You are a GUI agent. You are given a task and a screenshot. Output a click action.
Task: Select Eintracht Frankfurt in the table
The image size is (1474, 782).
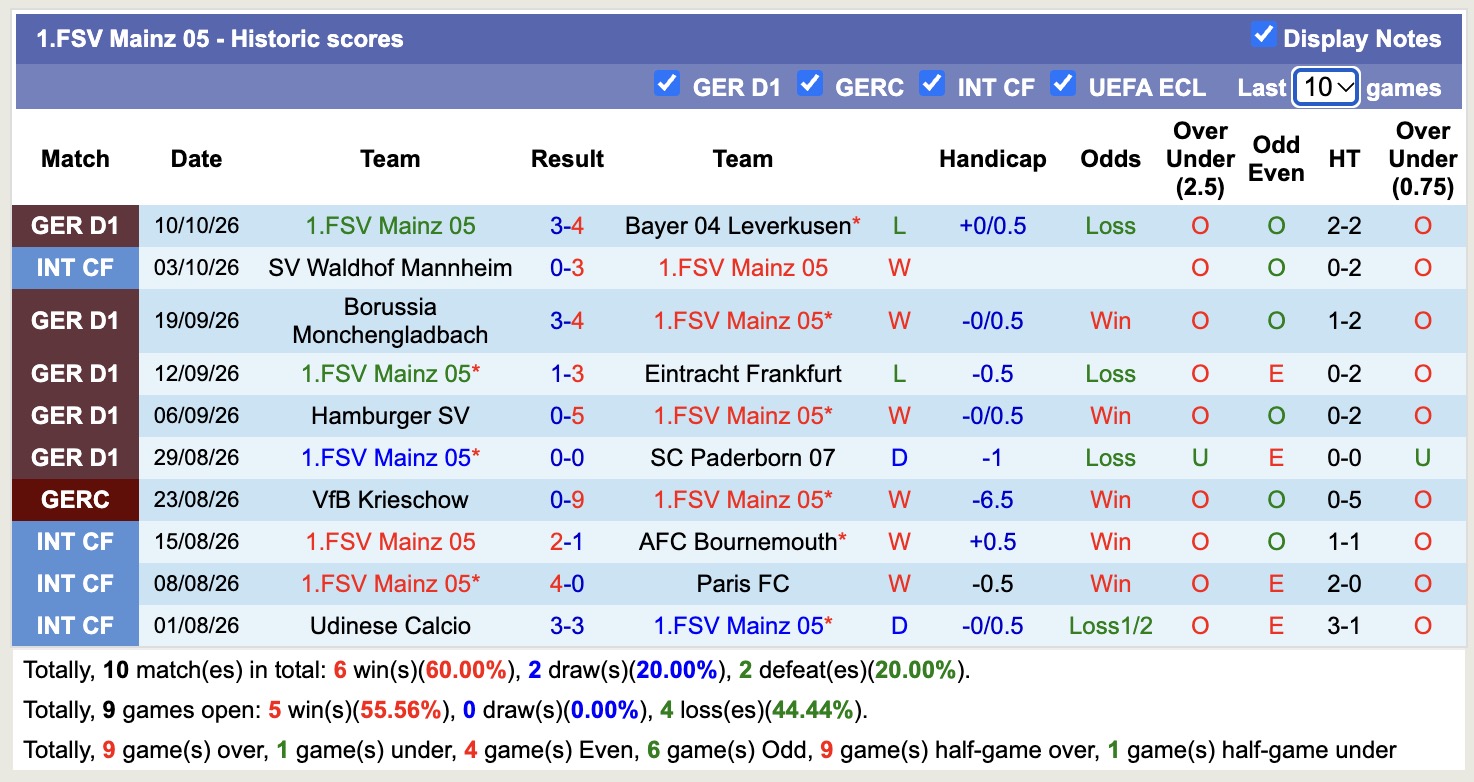(x=743, y=374)
